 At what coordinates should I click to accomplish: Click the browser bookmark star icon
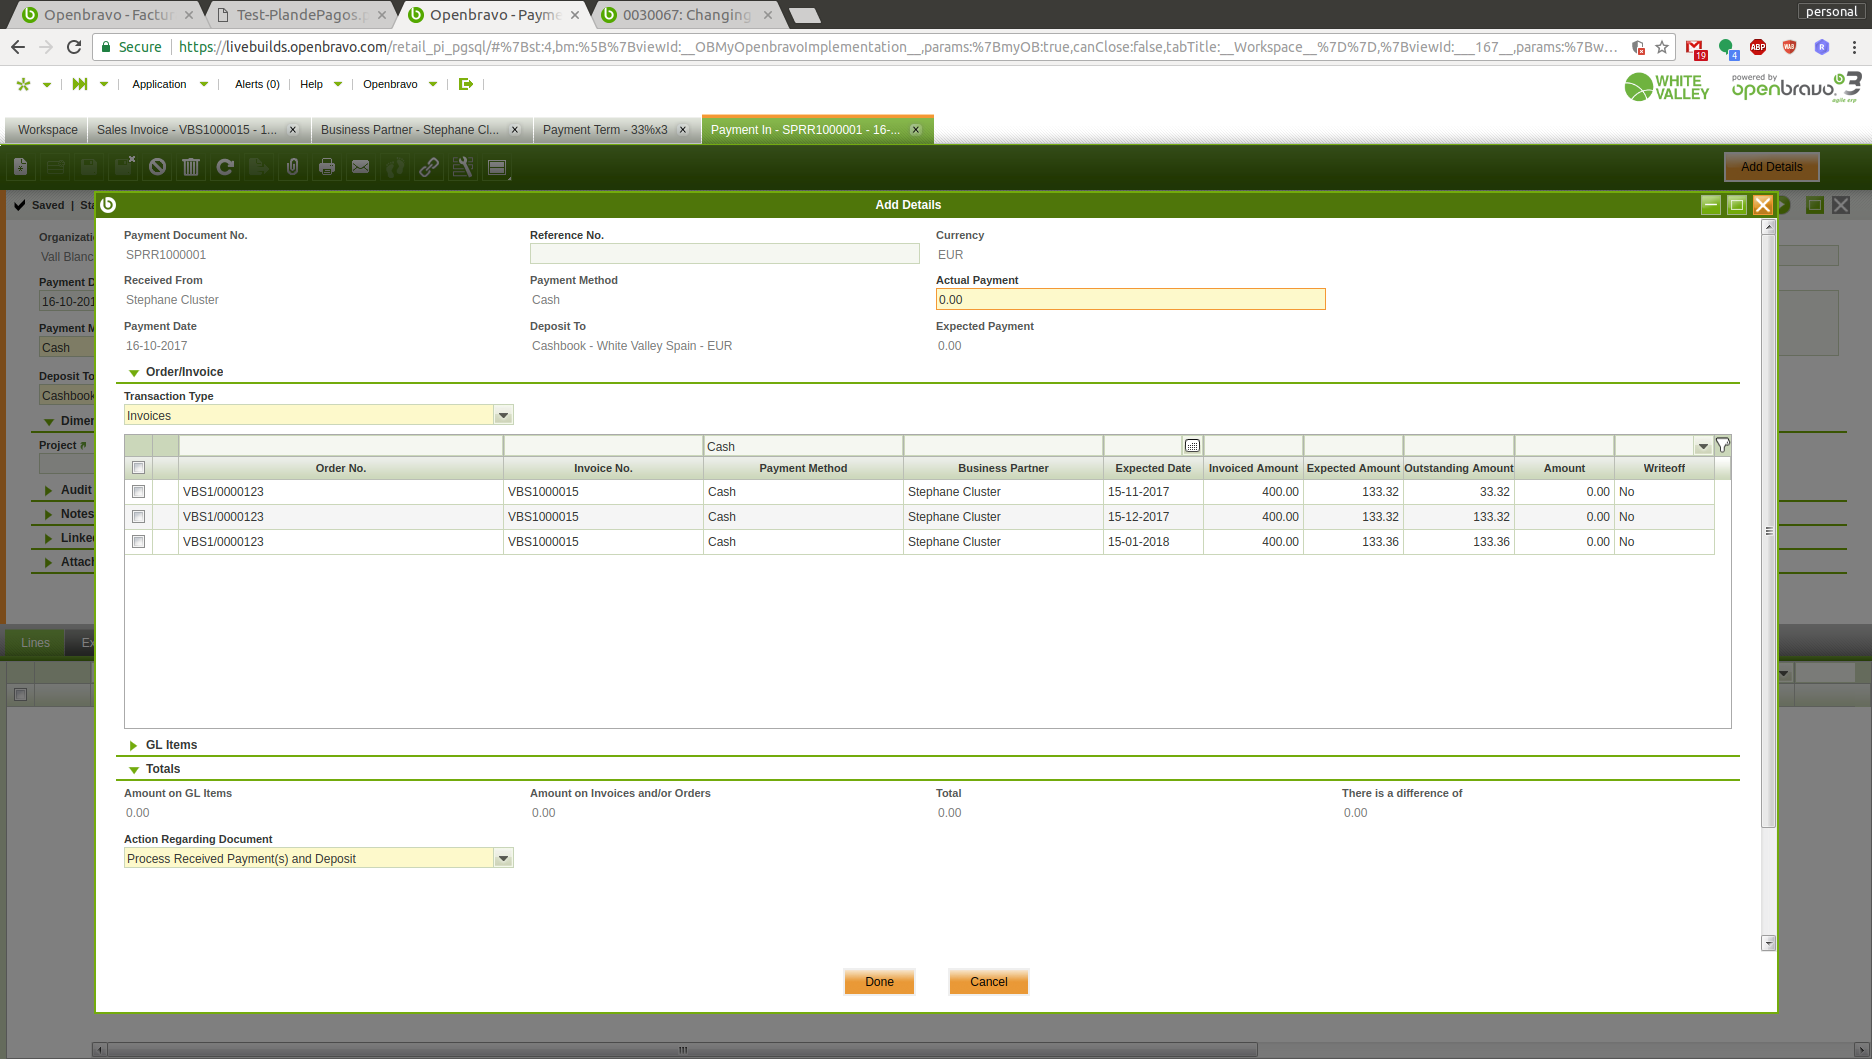pos(1662,47)
